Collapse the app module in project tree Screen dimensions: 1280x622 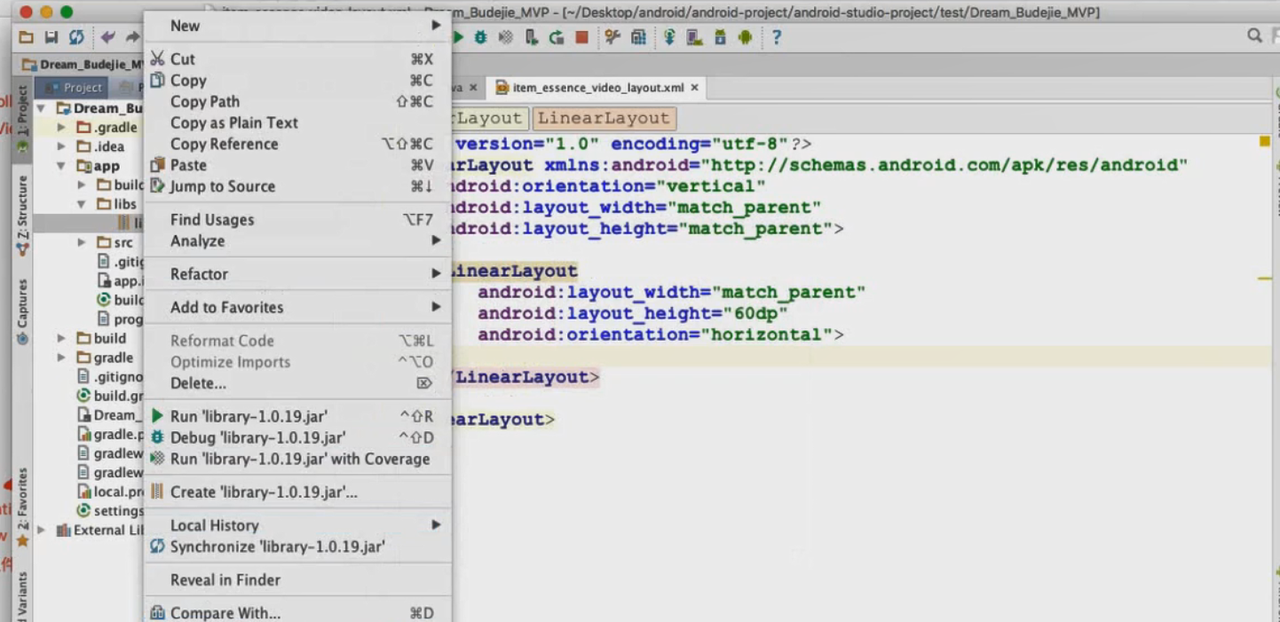[61, 166]
